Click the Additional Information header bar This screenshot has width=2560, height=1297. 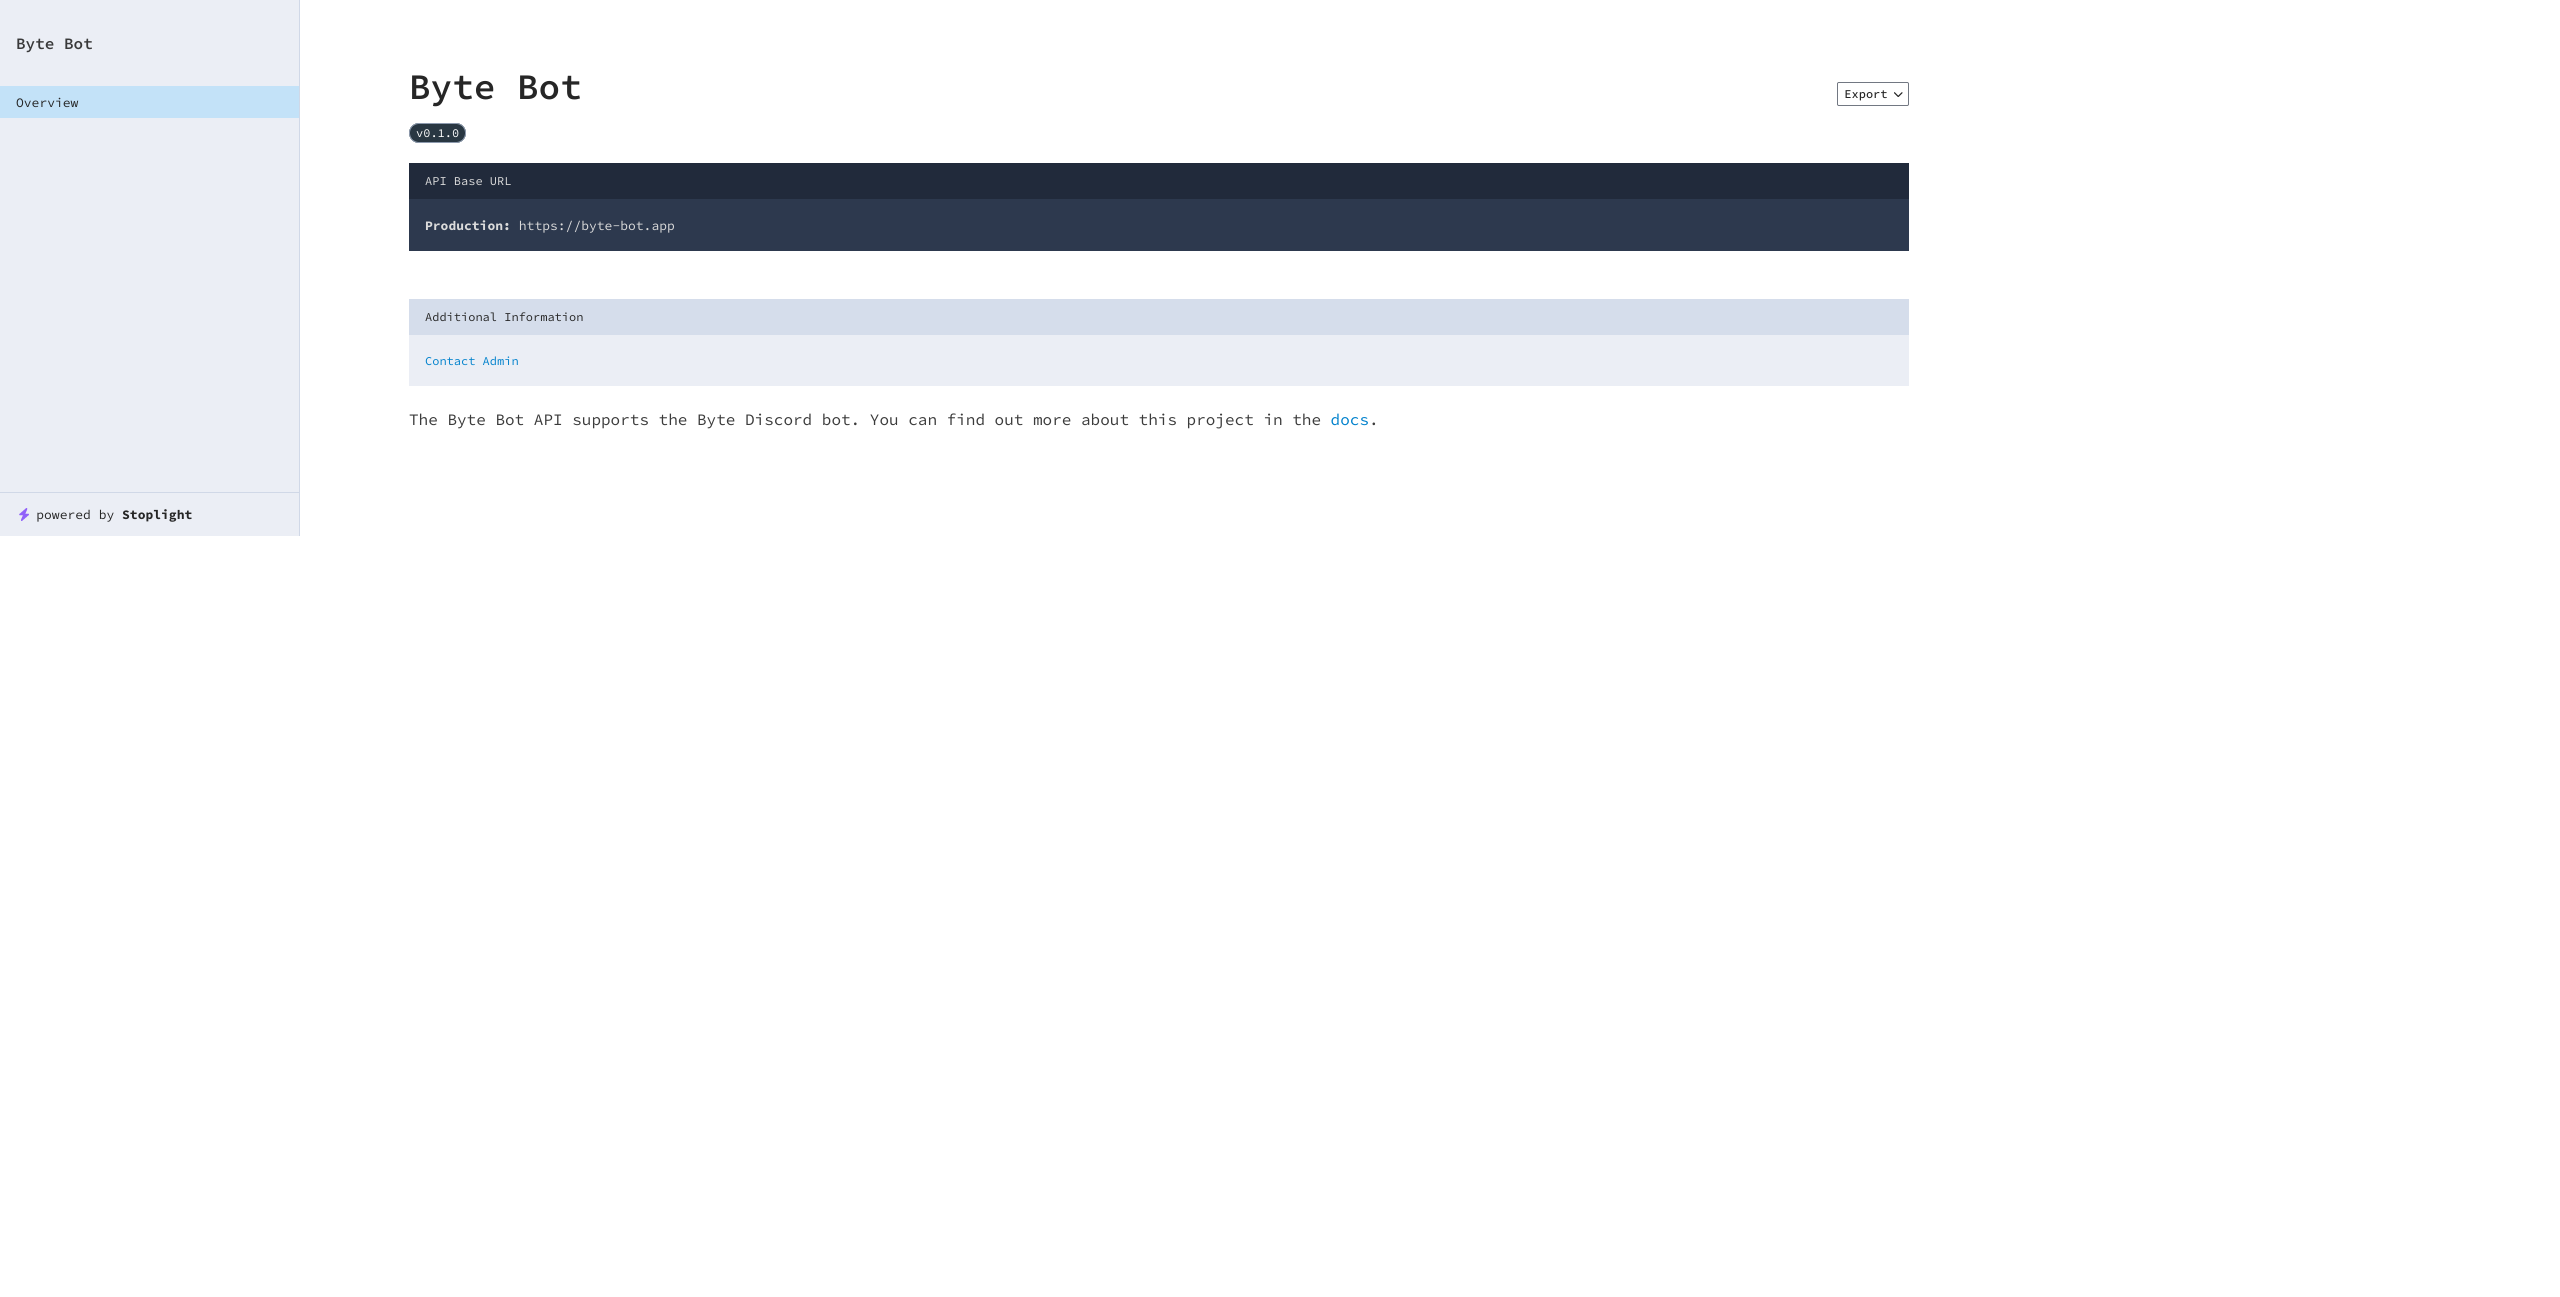click(504, 317)
